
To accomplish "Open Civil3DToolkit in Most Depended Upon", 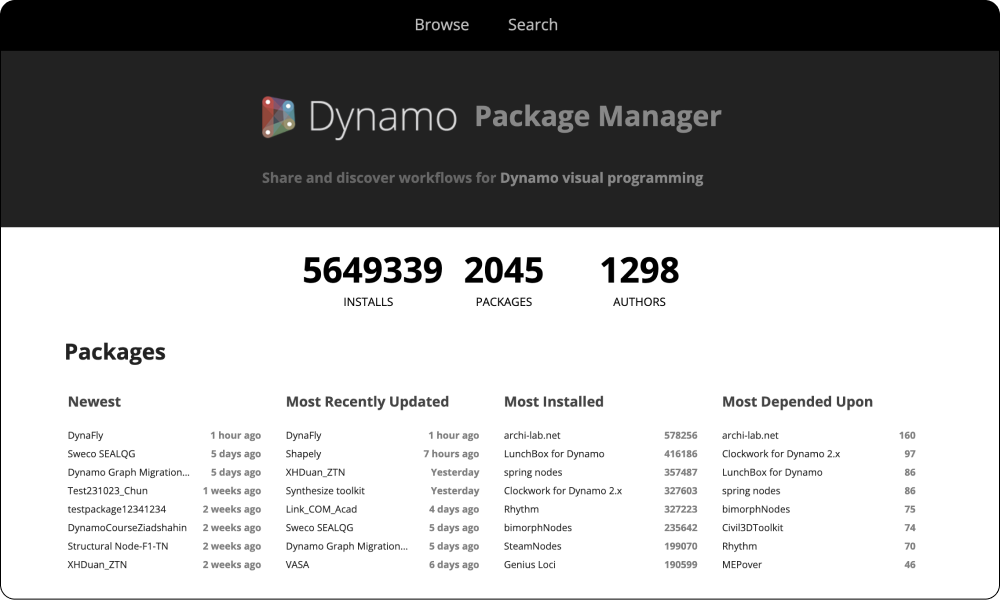I will tap(753, 528).
